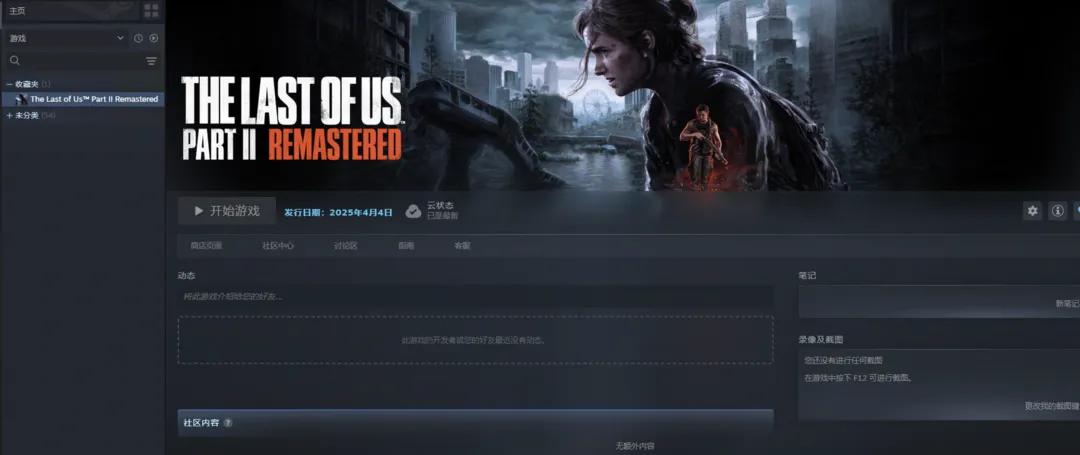This screenshot has height=455, width=1080.
Task: Click the activity post input field
Action: pos(475,297)
